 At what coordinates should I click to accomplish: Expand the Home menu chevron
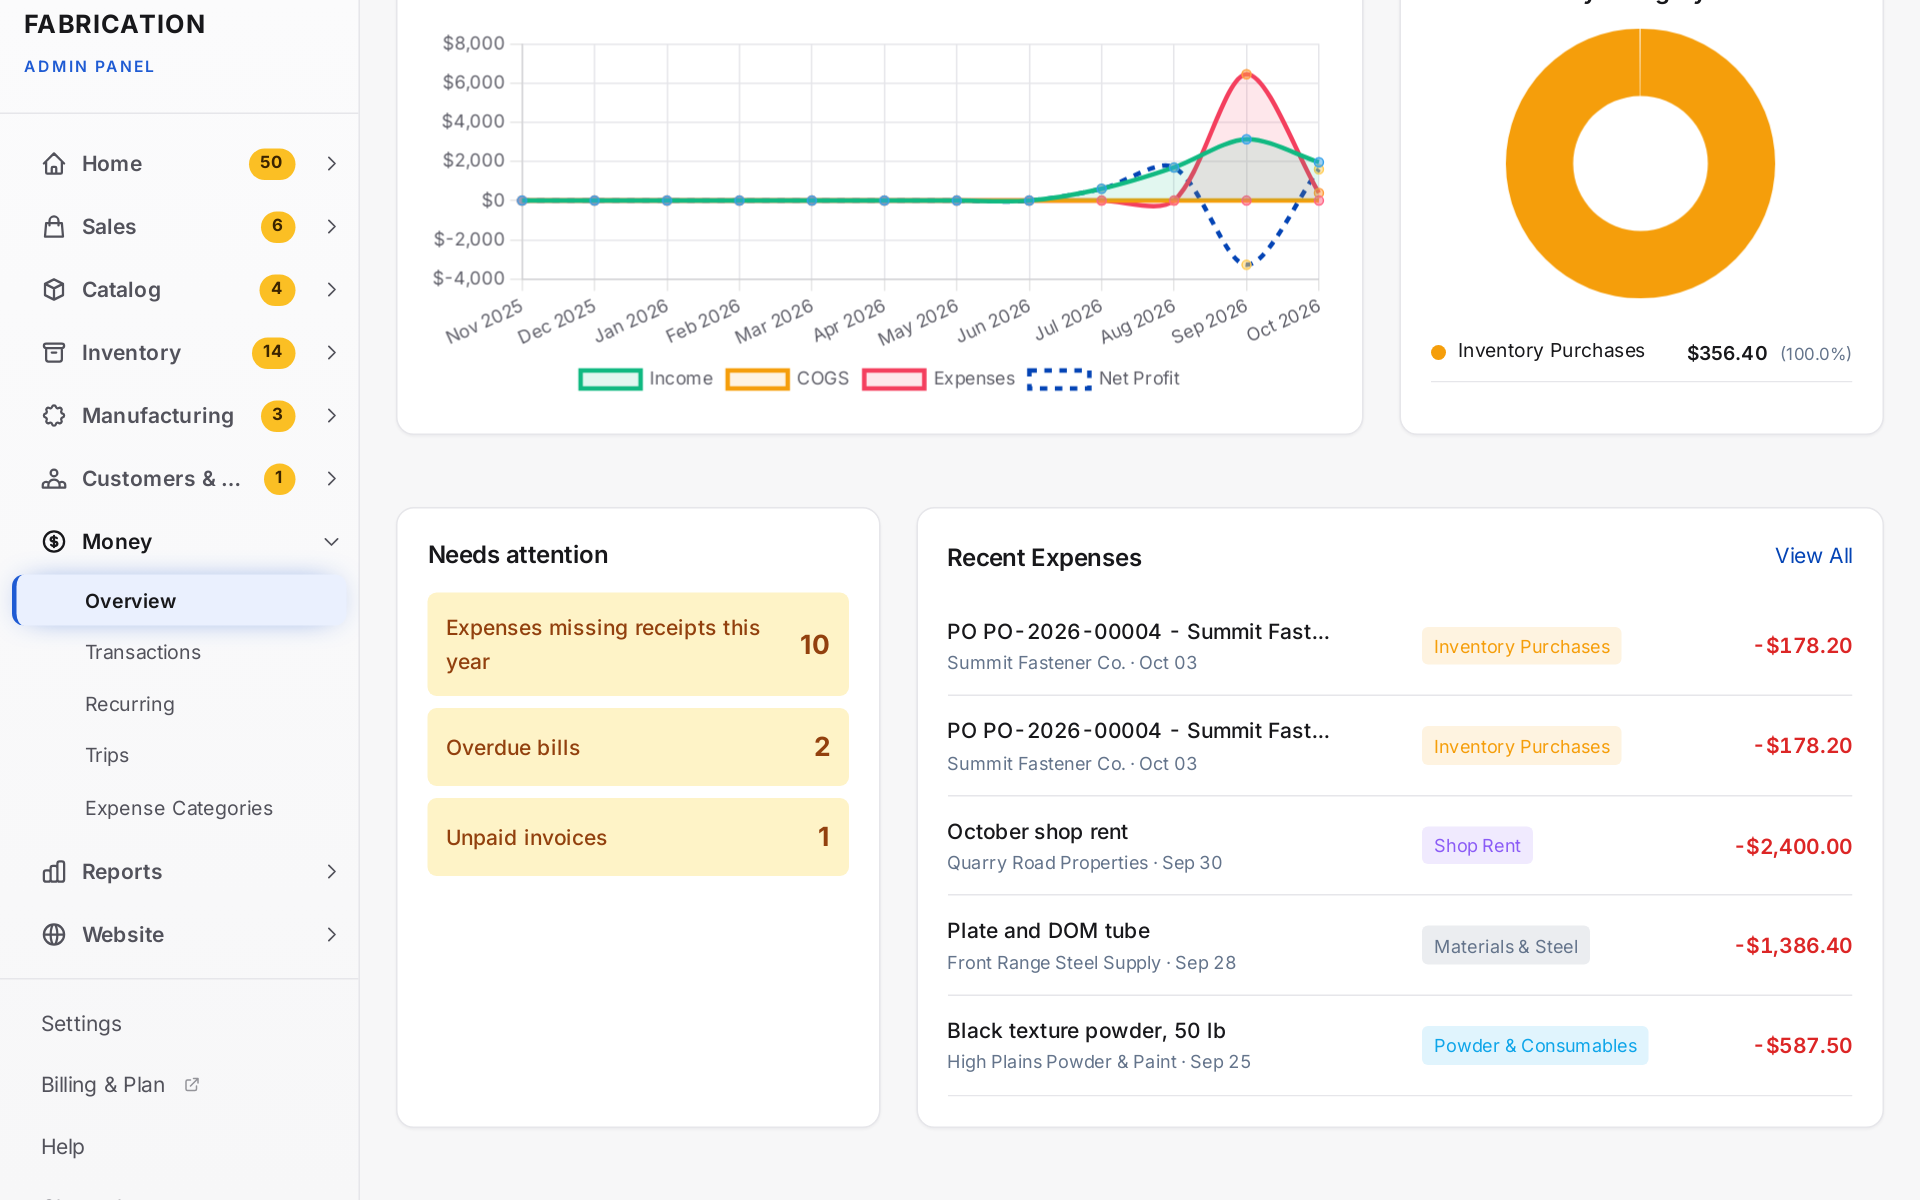(331, 163)
